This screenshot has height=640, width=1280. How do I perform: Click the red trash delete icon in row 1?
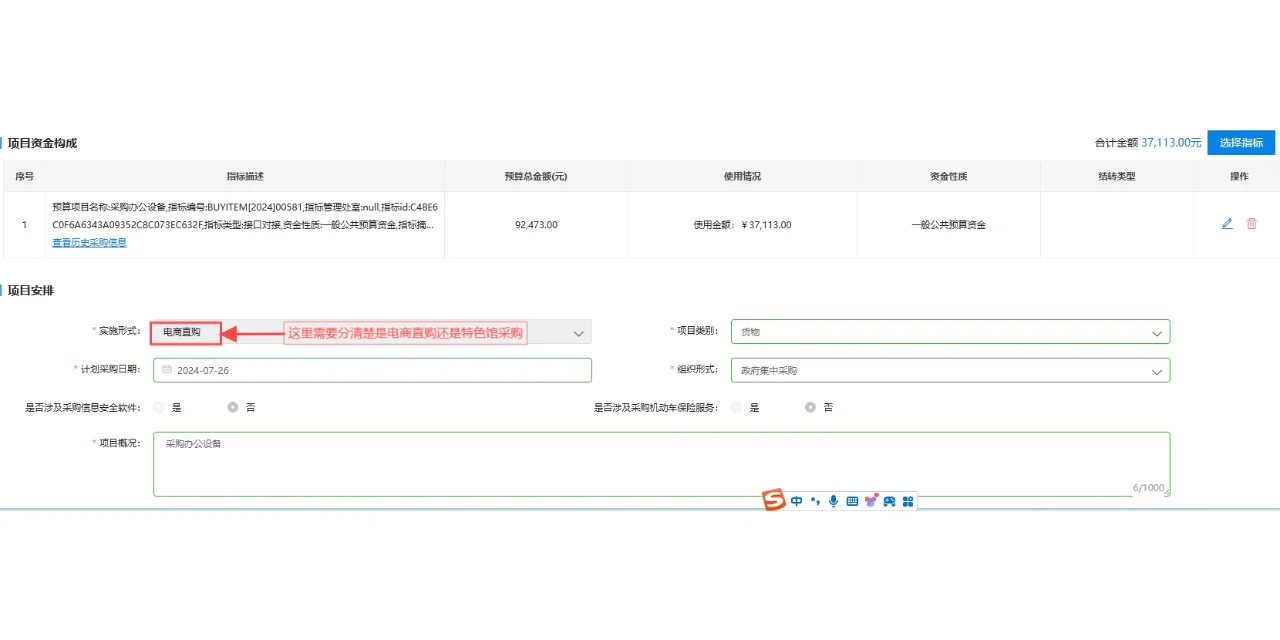1252,224
